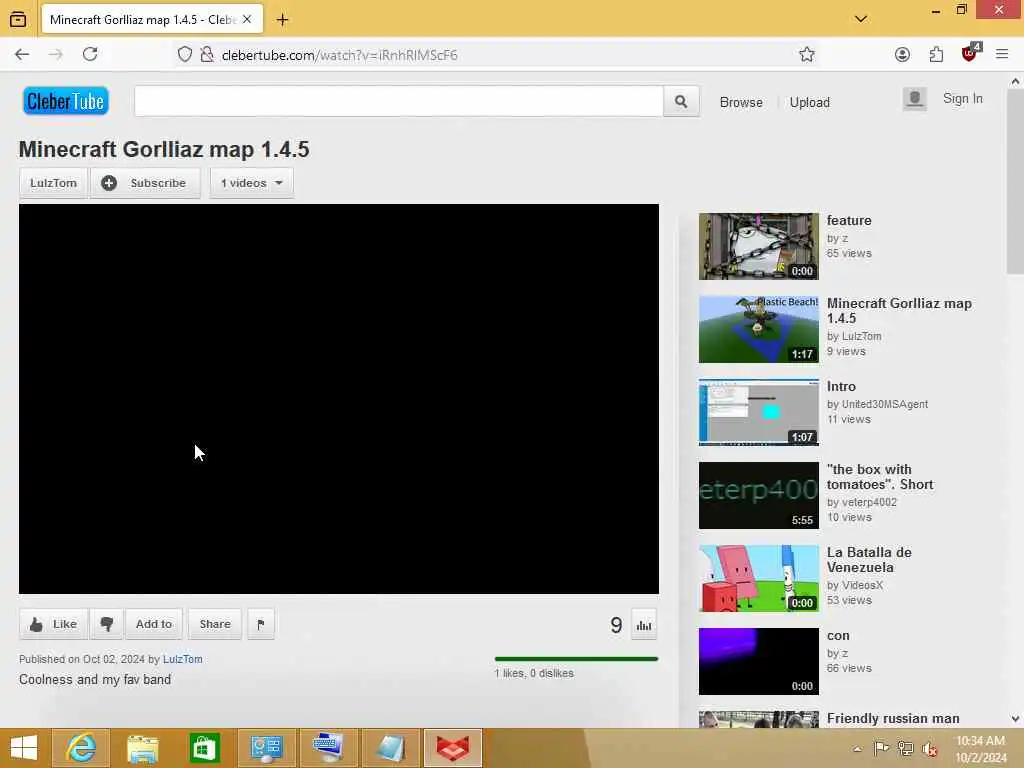Open video statistics bar-chart icon

point(644,625)
